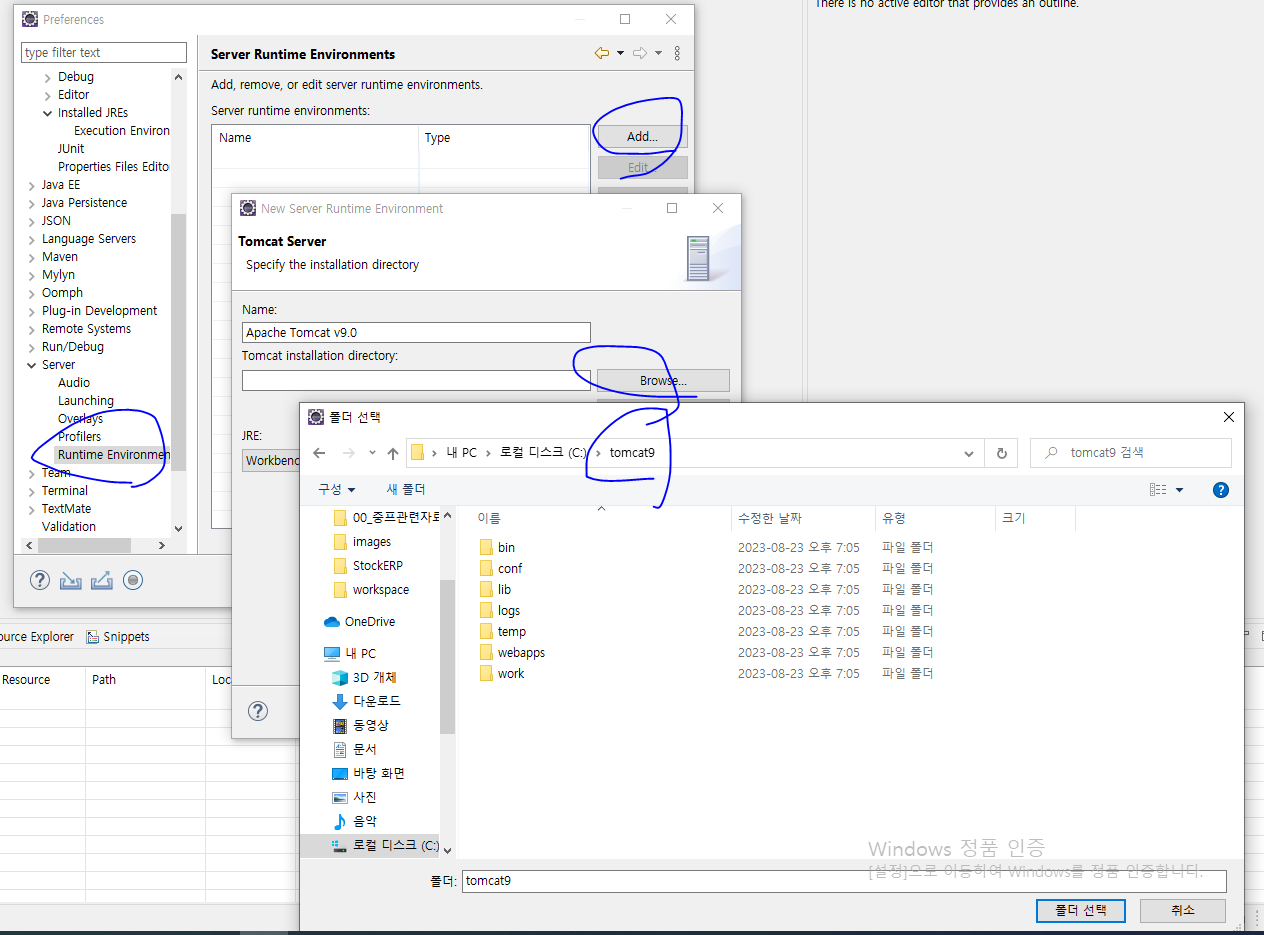The width and height of the screenshot is (1264, 935).
Task: Change the view layout icon in folder picker
Action: [x=1158, y=490]
